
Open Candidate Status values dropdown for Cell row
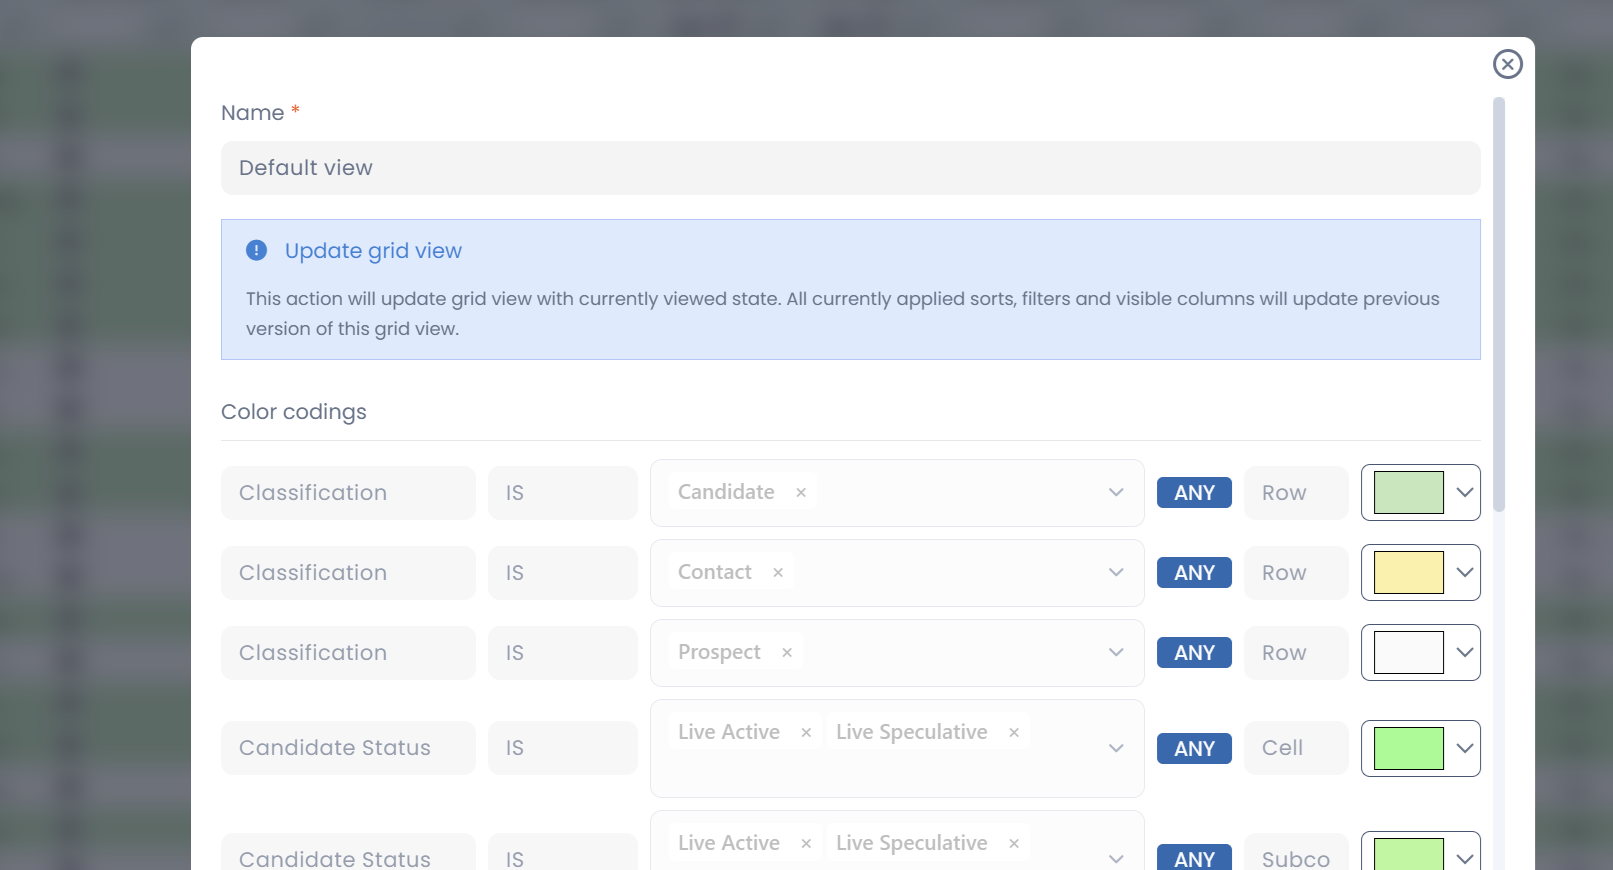(x=1116, y=748)
